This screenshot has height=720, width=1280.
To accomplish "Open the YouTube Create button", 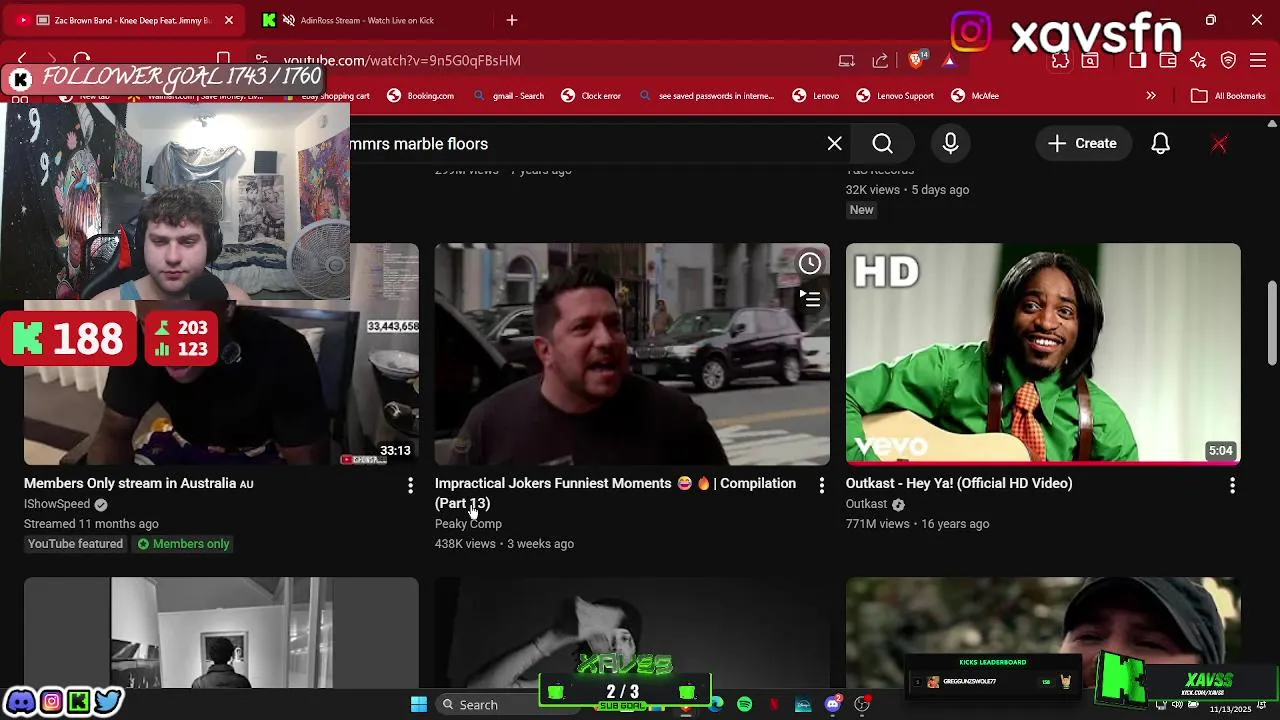I will click(x=1083, y=144).
